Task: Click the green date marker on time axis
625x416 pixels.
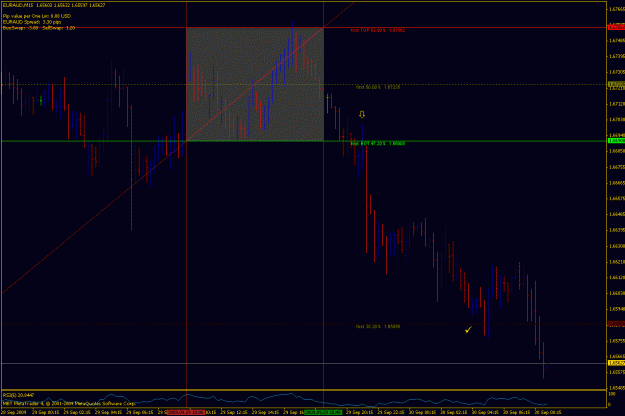Action: coord(323,412)
